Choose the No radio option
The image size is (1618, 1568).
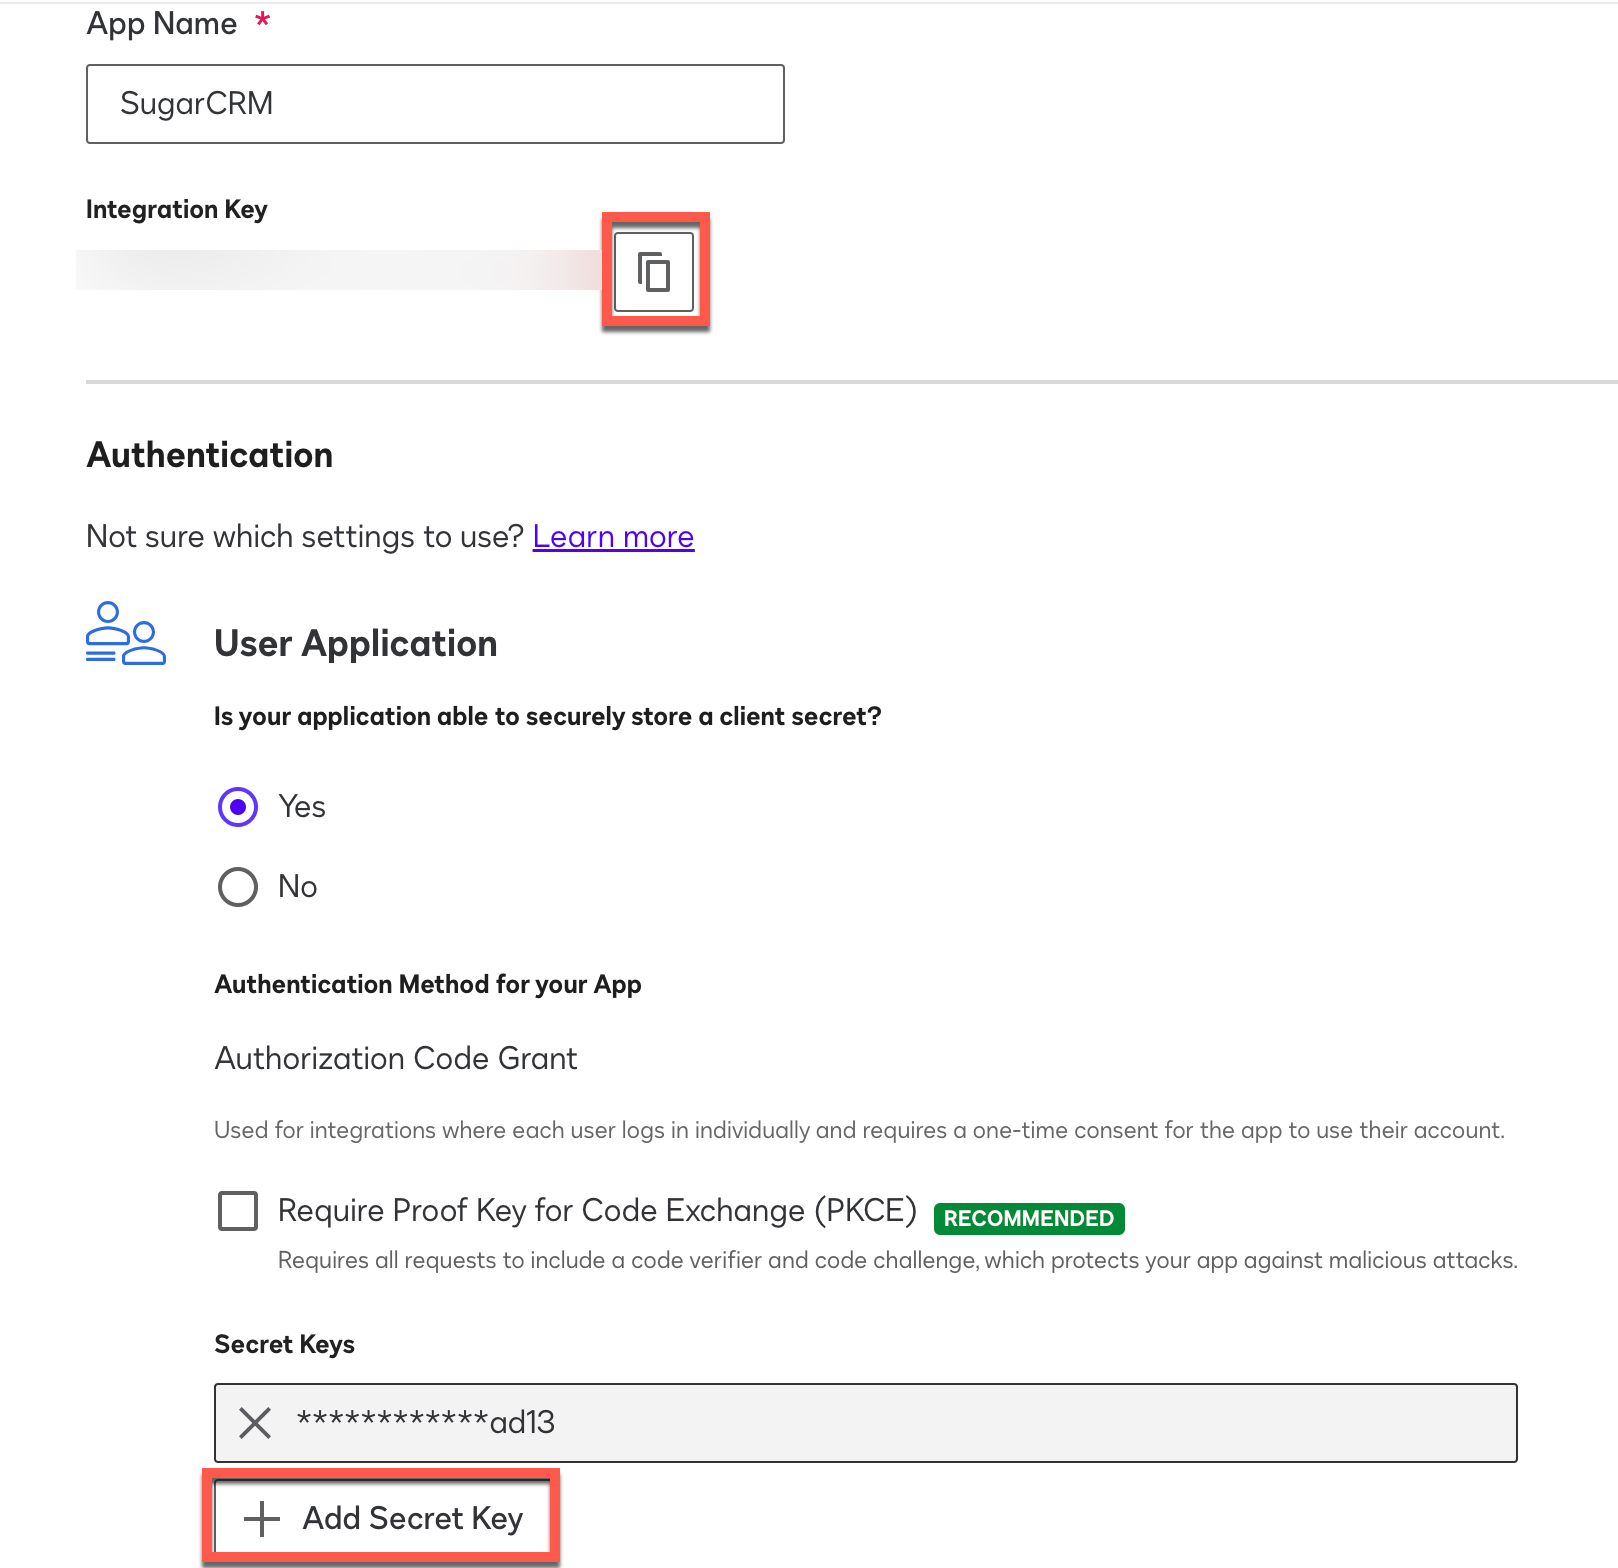click(x=238, y=887)
